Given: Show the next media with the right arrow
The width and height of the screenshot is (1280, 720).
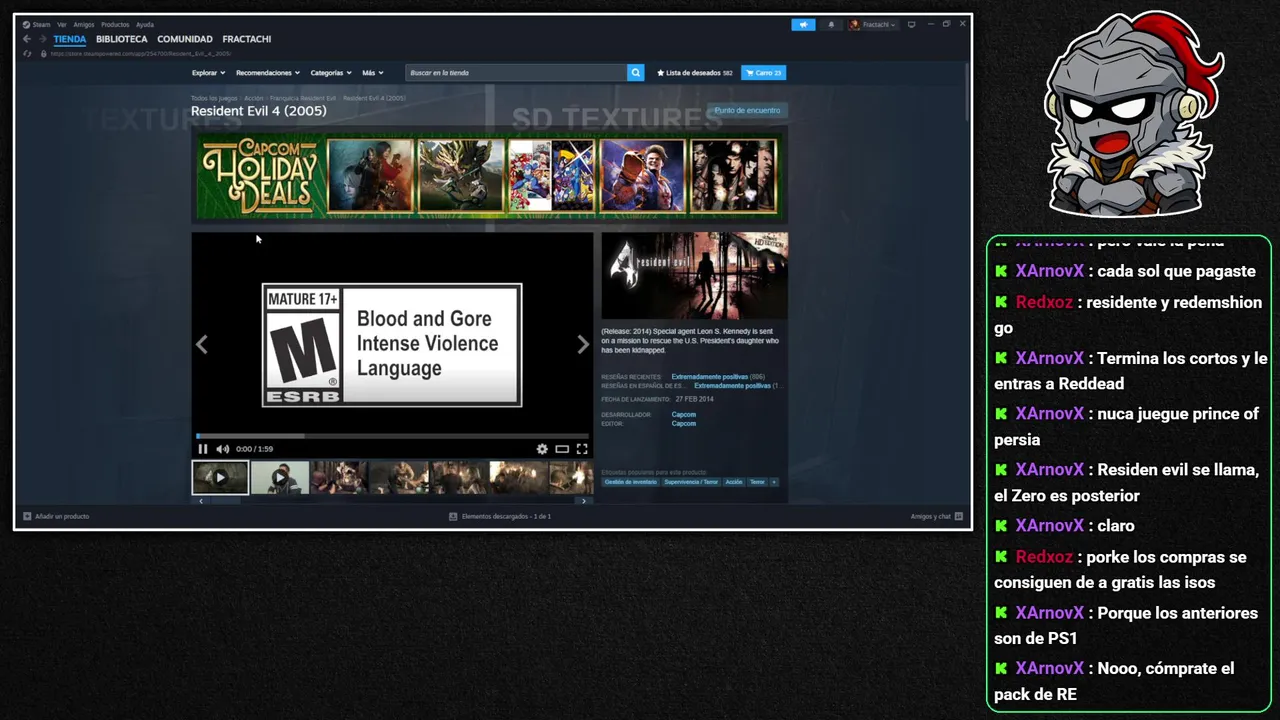Looking at the screenshot, I should coord(583,344).
